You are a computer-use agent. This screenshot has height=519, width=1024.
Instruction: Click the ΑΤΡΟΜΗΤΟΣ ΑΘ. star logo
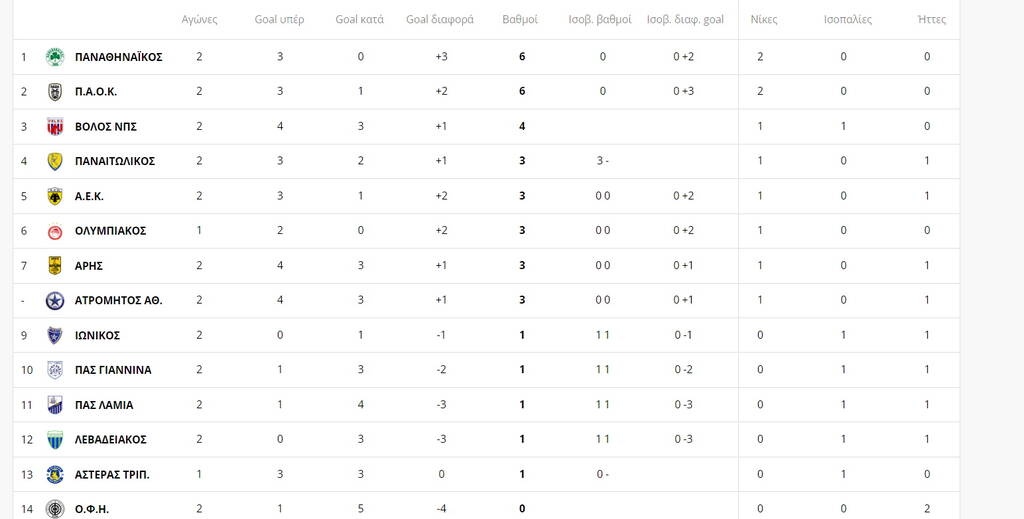[x=55, y=300]
